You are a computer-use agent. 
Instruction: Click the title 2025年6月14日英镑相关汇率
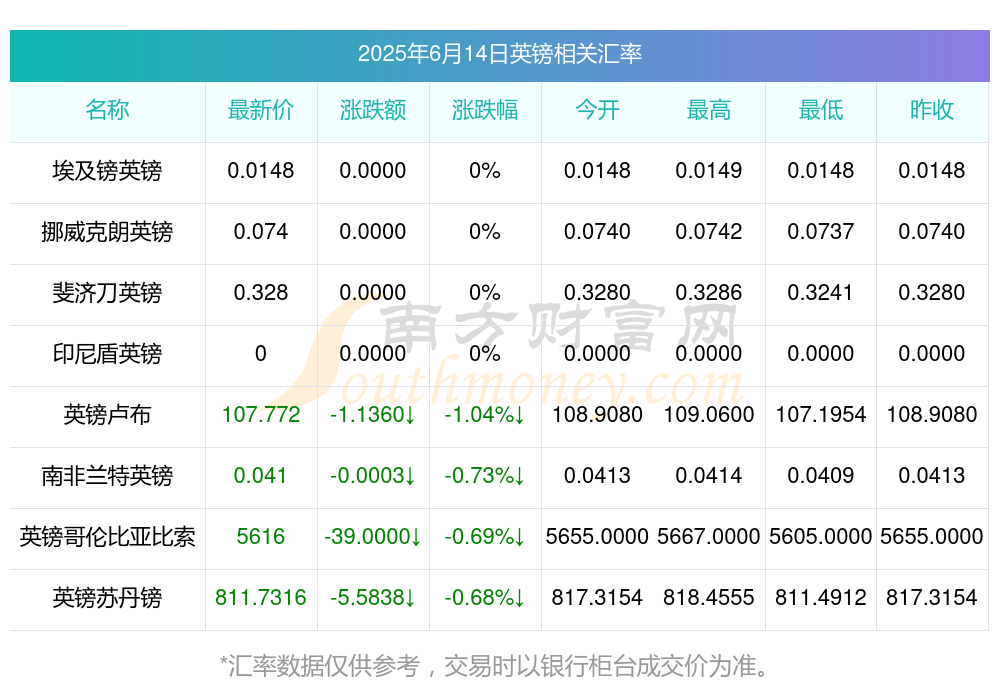click(x=499, y=54)
